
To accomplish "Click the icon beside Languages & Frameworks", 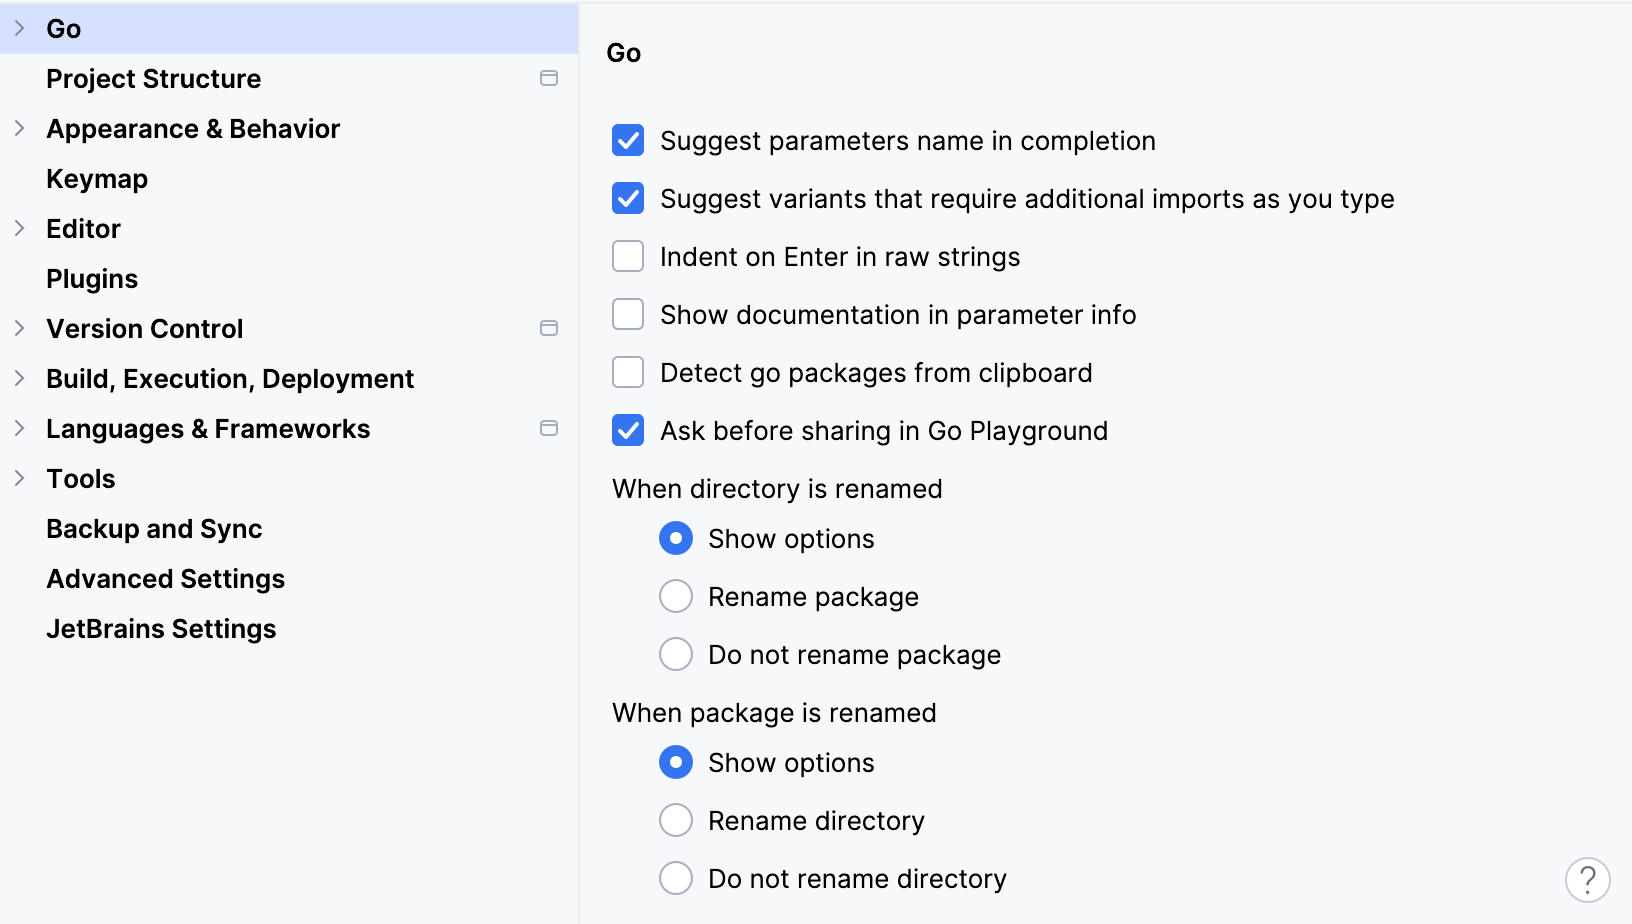I will click(549, 428).
